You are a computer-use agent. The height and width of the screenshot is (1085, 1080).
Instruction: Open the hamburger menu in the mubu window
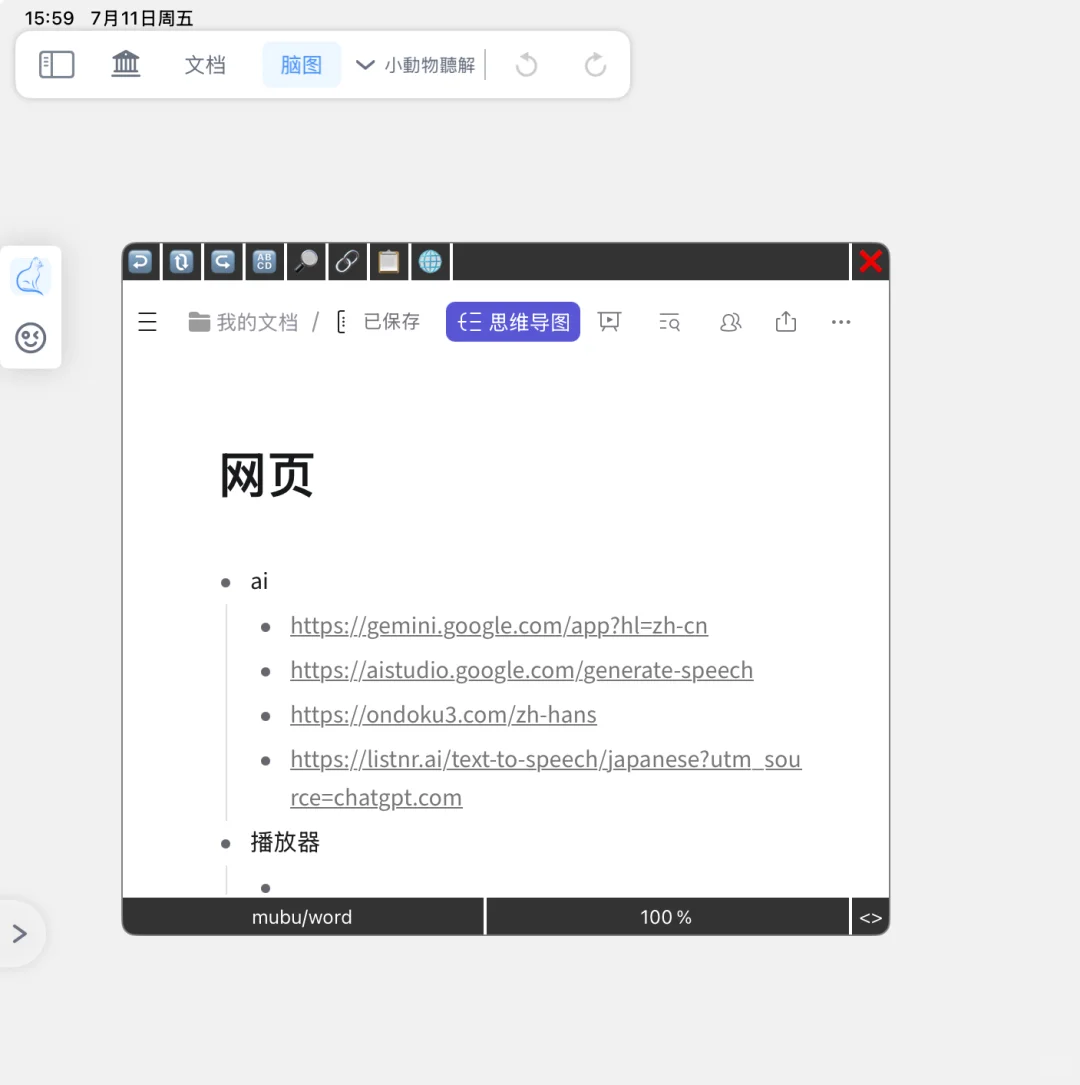[147, 321]
